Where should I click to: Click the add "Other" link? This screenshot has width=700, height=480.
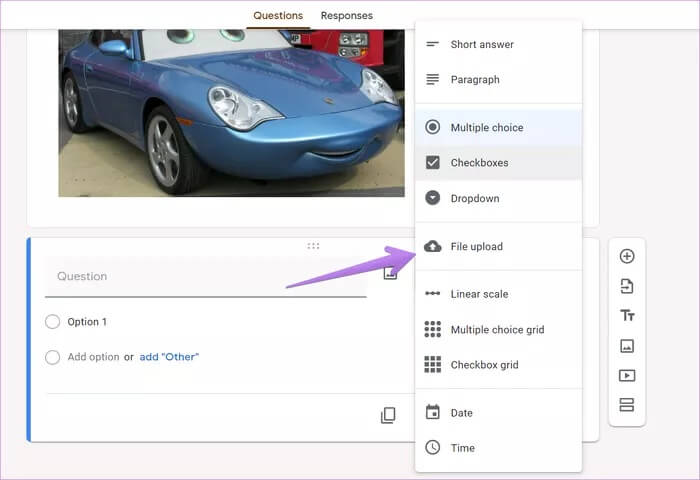point(169,357)
